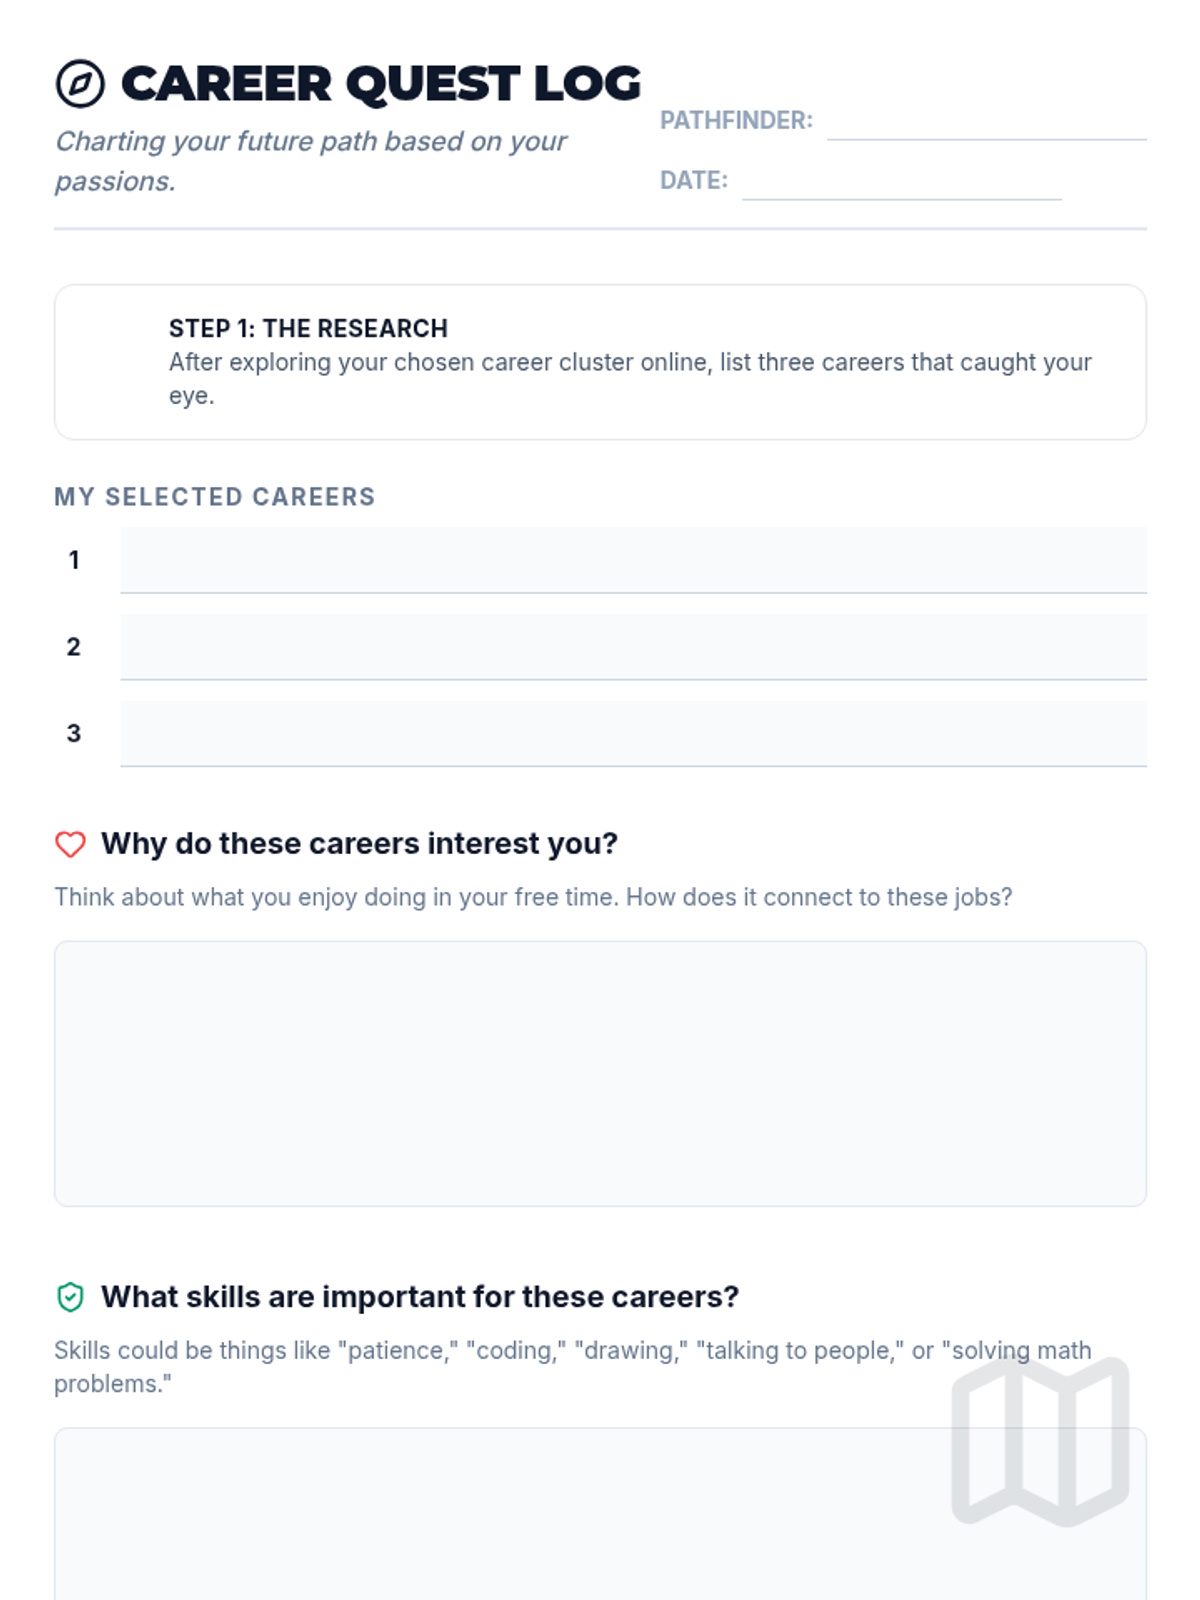1200x1600 pixels.
Task: Click the career interest answer box
Action: coord(600,1073)
